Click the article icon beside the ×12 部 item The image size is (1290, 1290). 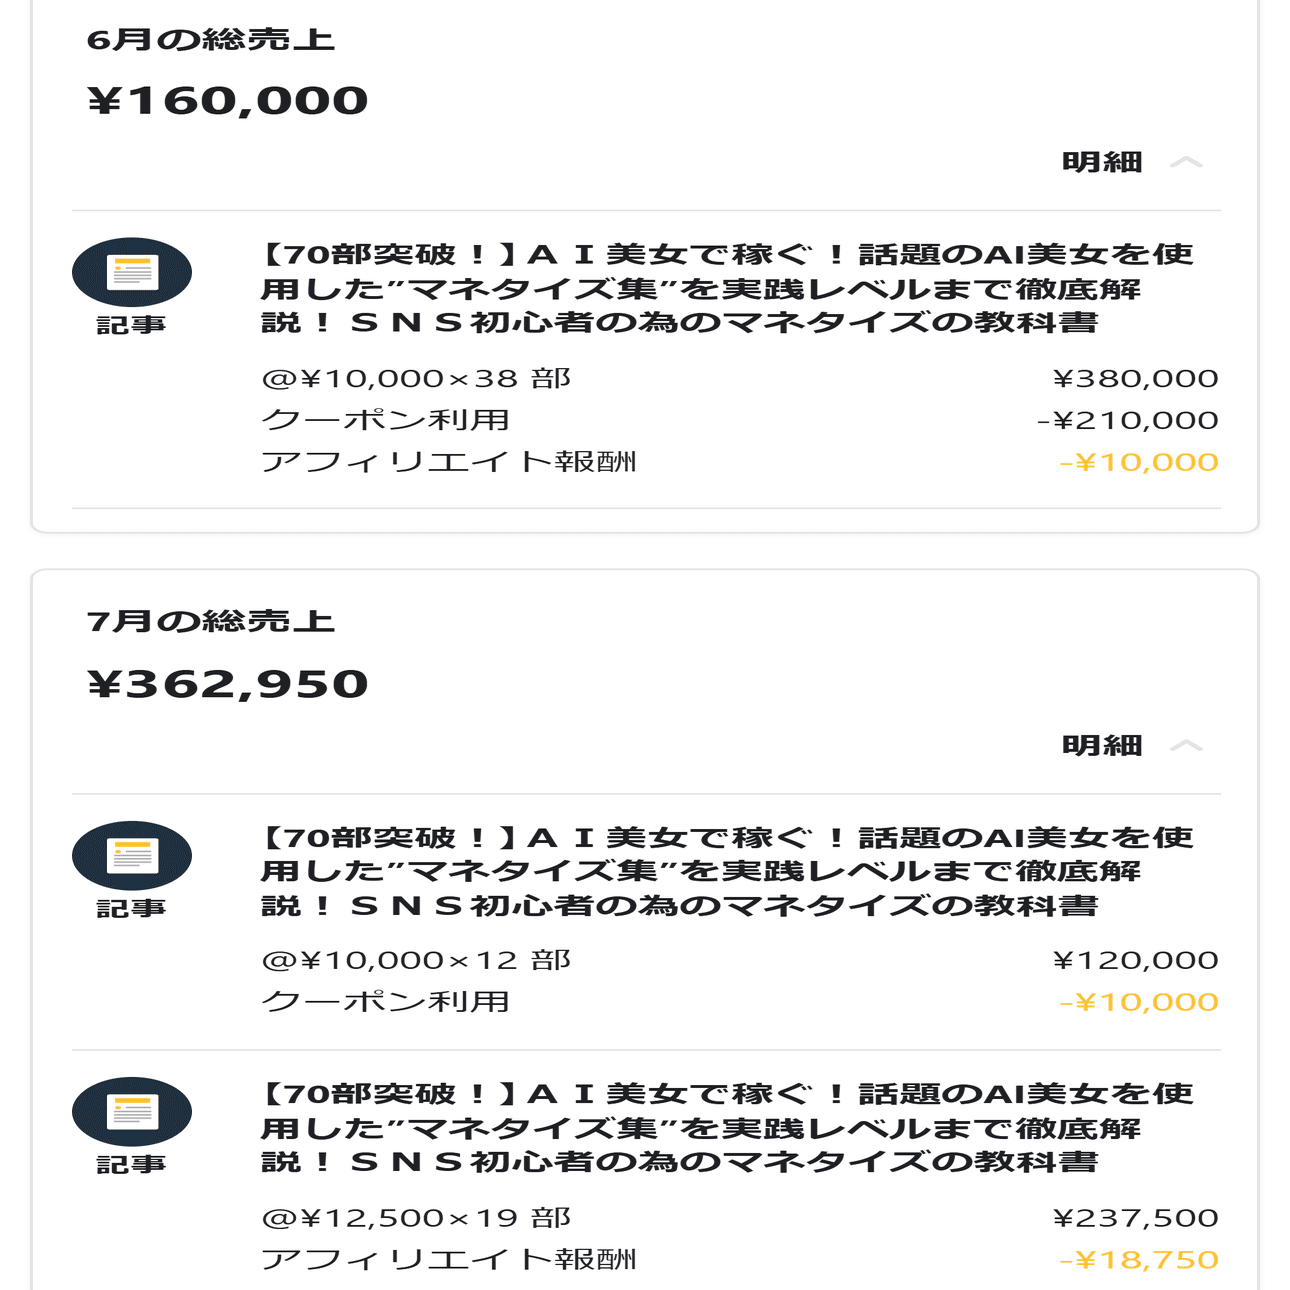click(x=131, y=855)
